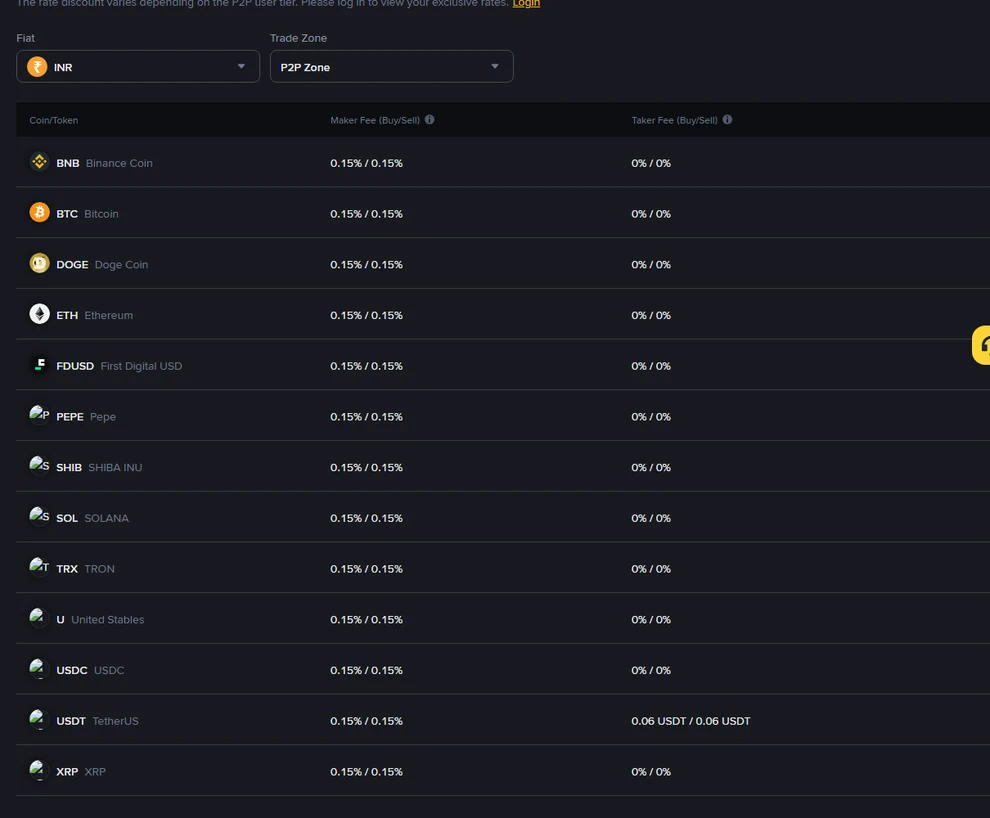The image size is (990, 818).
Task: Select the TRX TRON name
Action: [85, 569]
